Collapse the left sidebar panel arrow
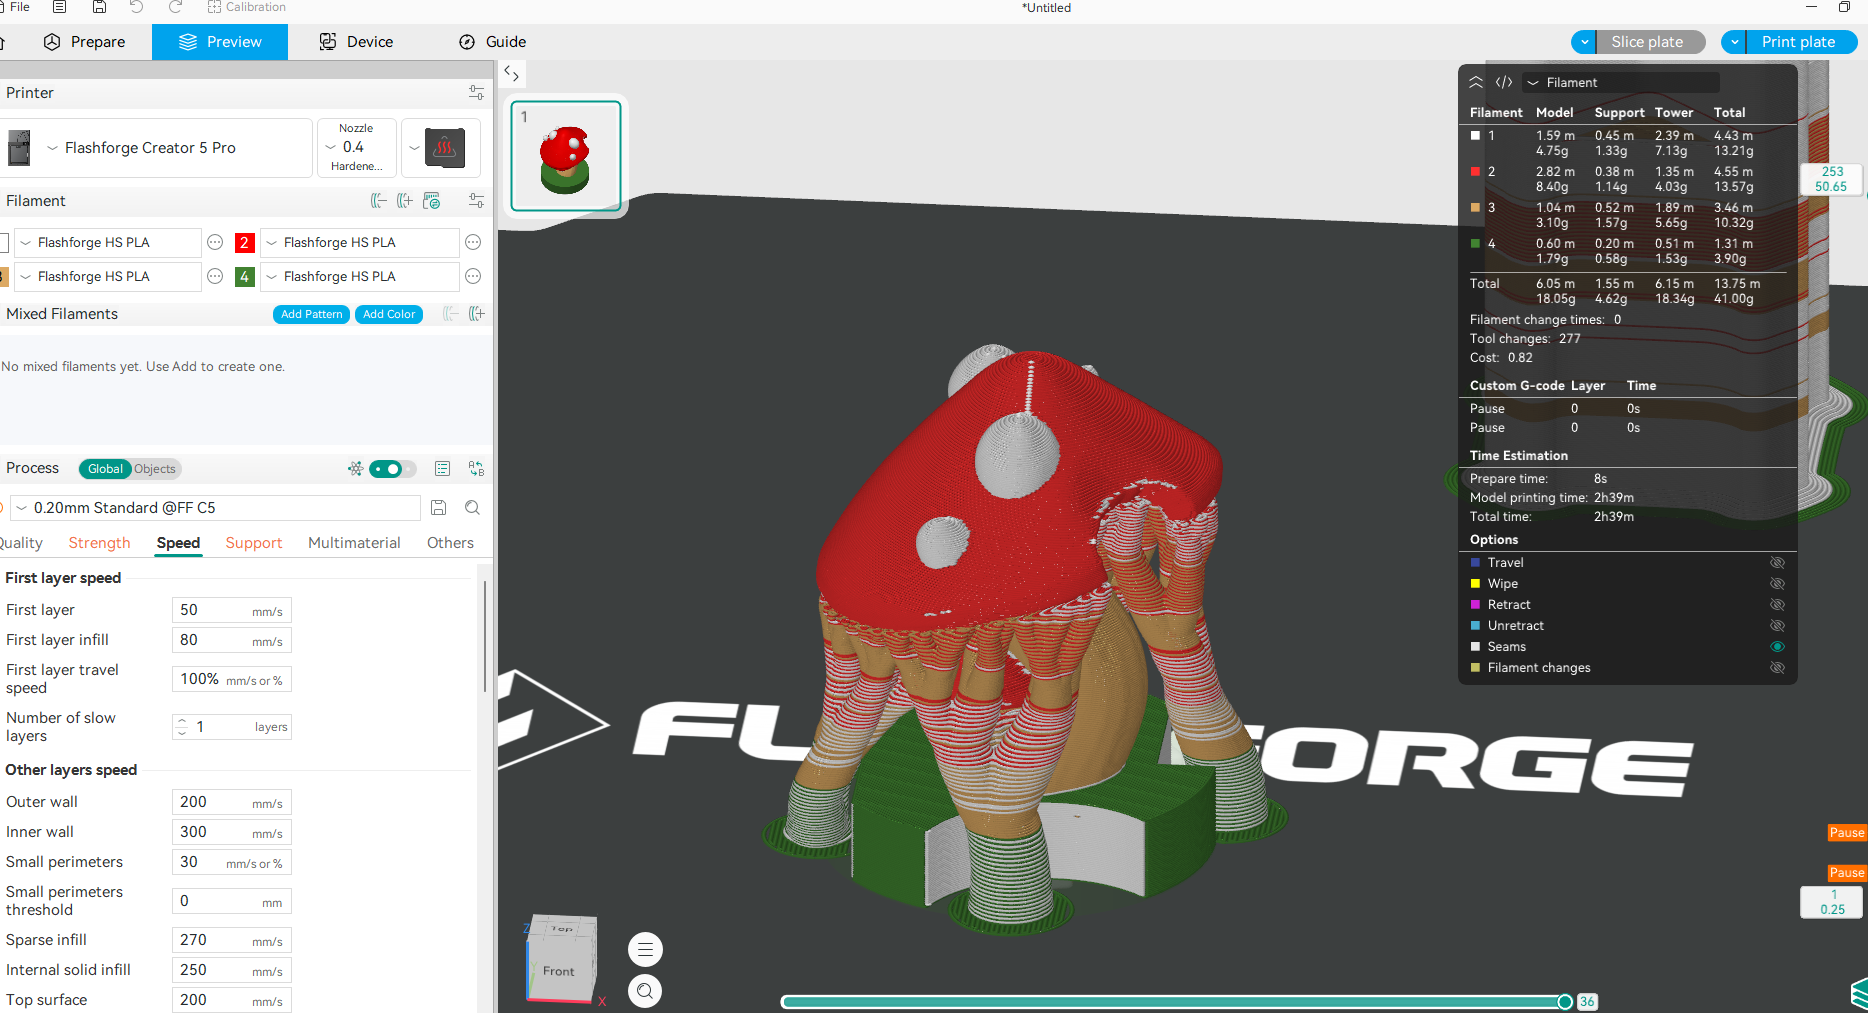 pyautogui.click(x=511, y=73)
